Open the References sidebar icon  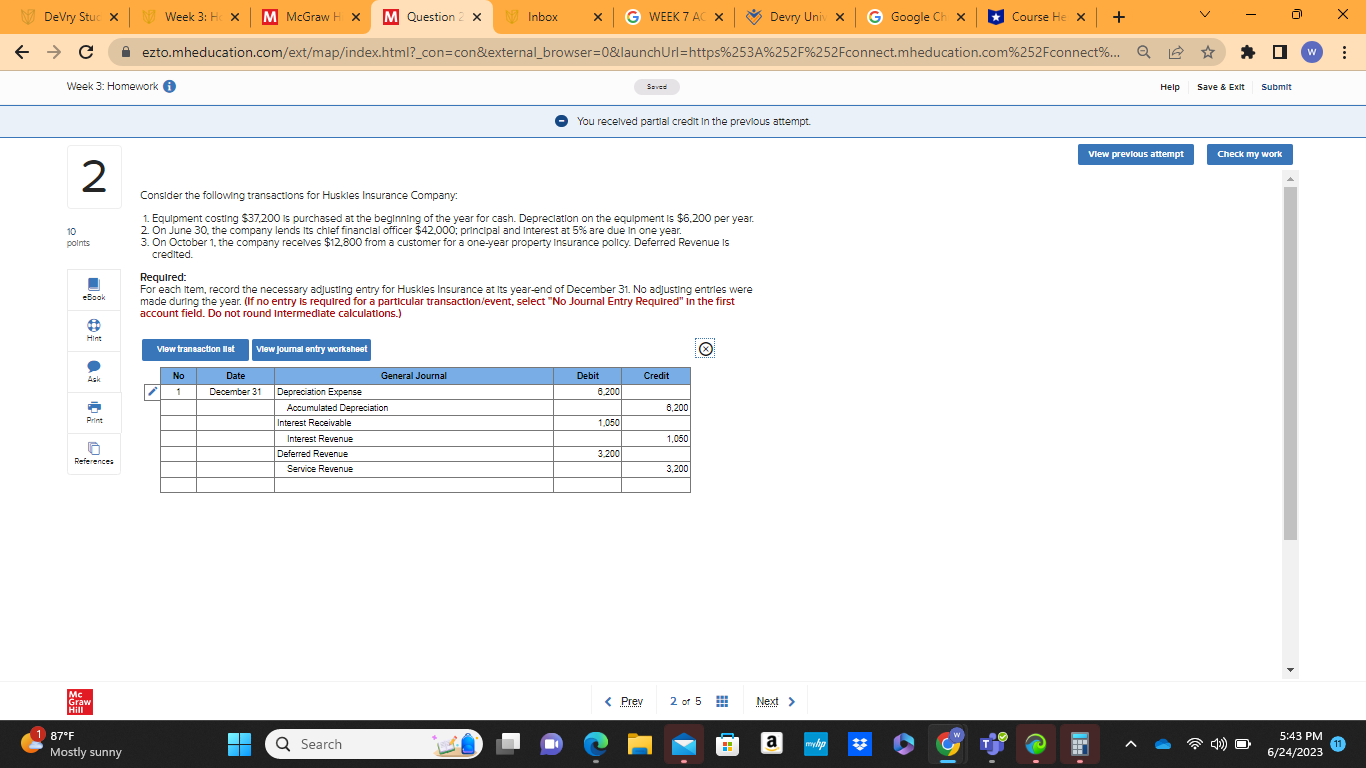click(94, 452)
